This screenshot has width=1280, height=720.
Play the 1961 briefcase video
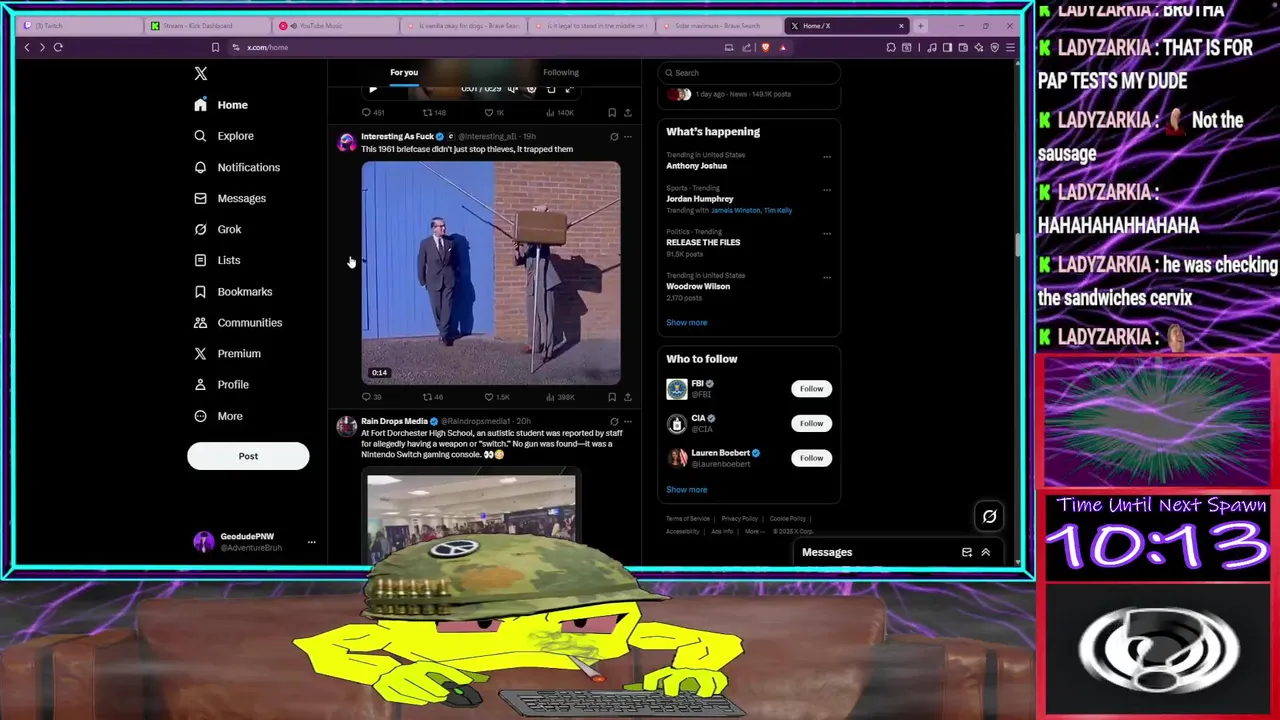tap(490, 273)
